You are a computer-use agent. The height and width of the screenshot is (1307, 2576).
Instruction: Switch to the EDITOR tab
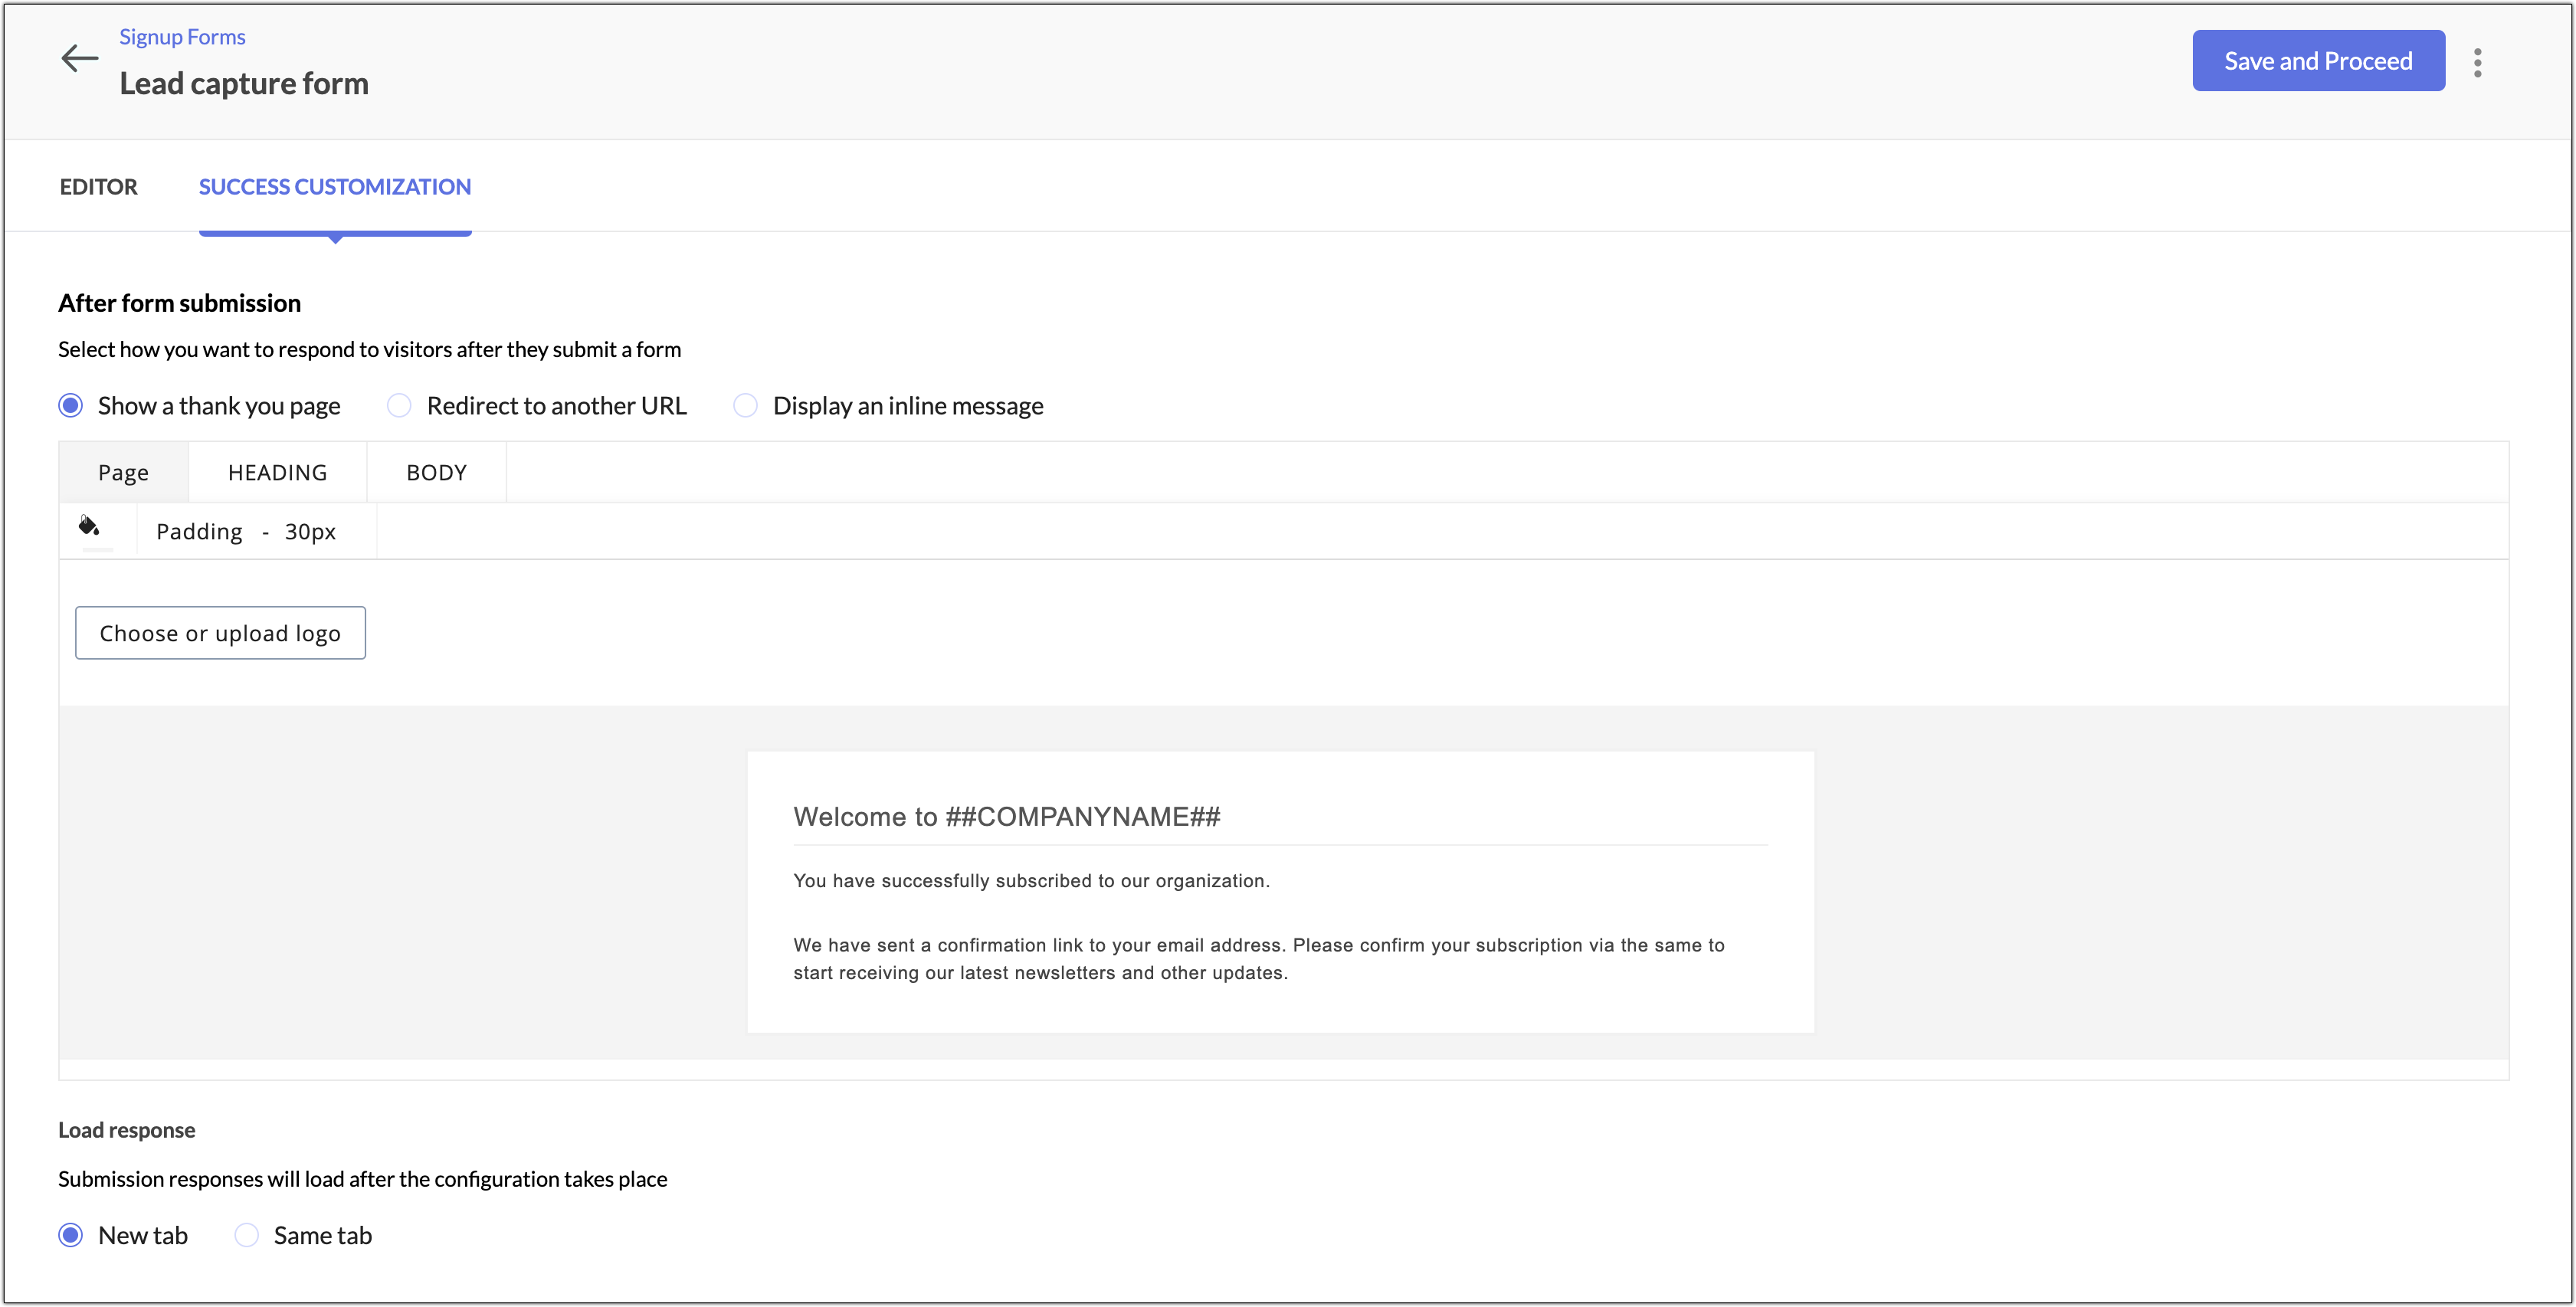point(98,187)
